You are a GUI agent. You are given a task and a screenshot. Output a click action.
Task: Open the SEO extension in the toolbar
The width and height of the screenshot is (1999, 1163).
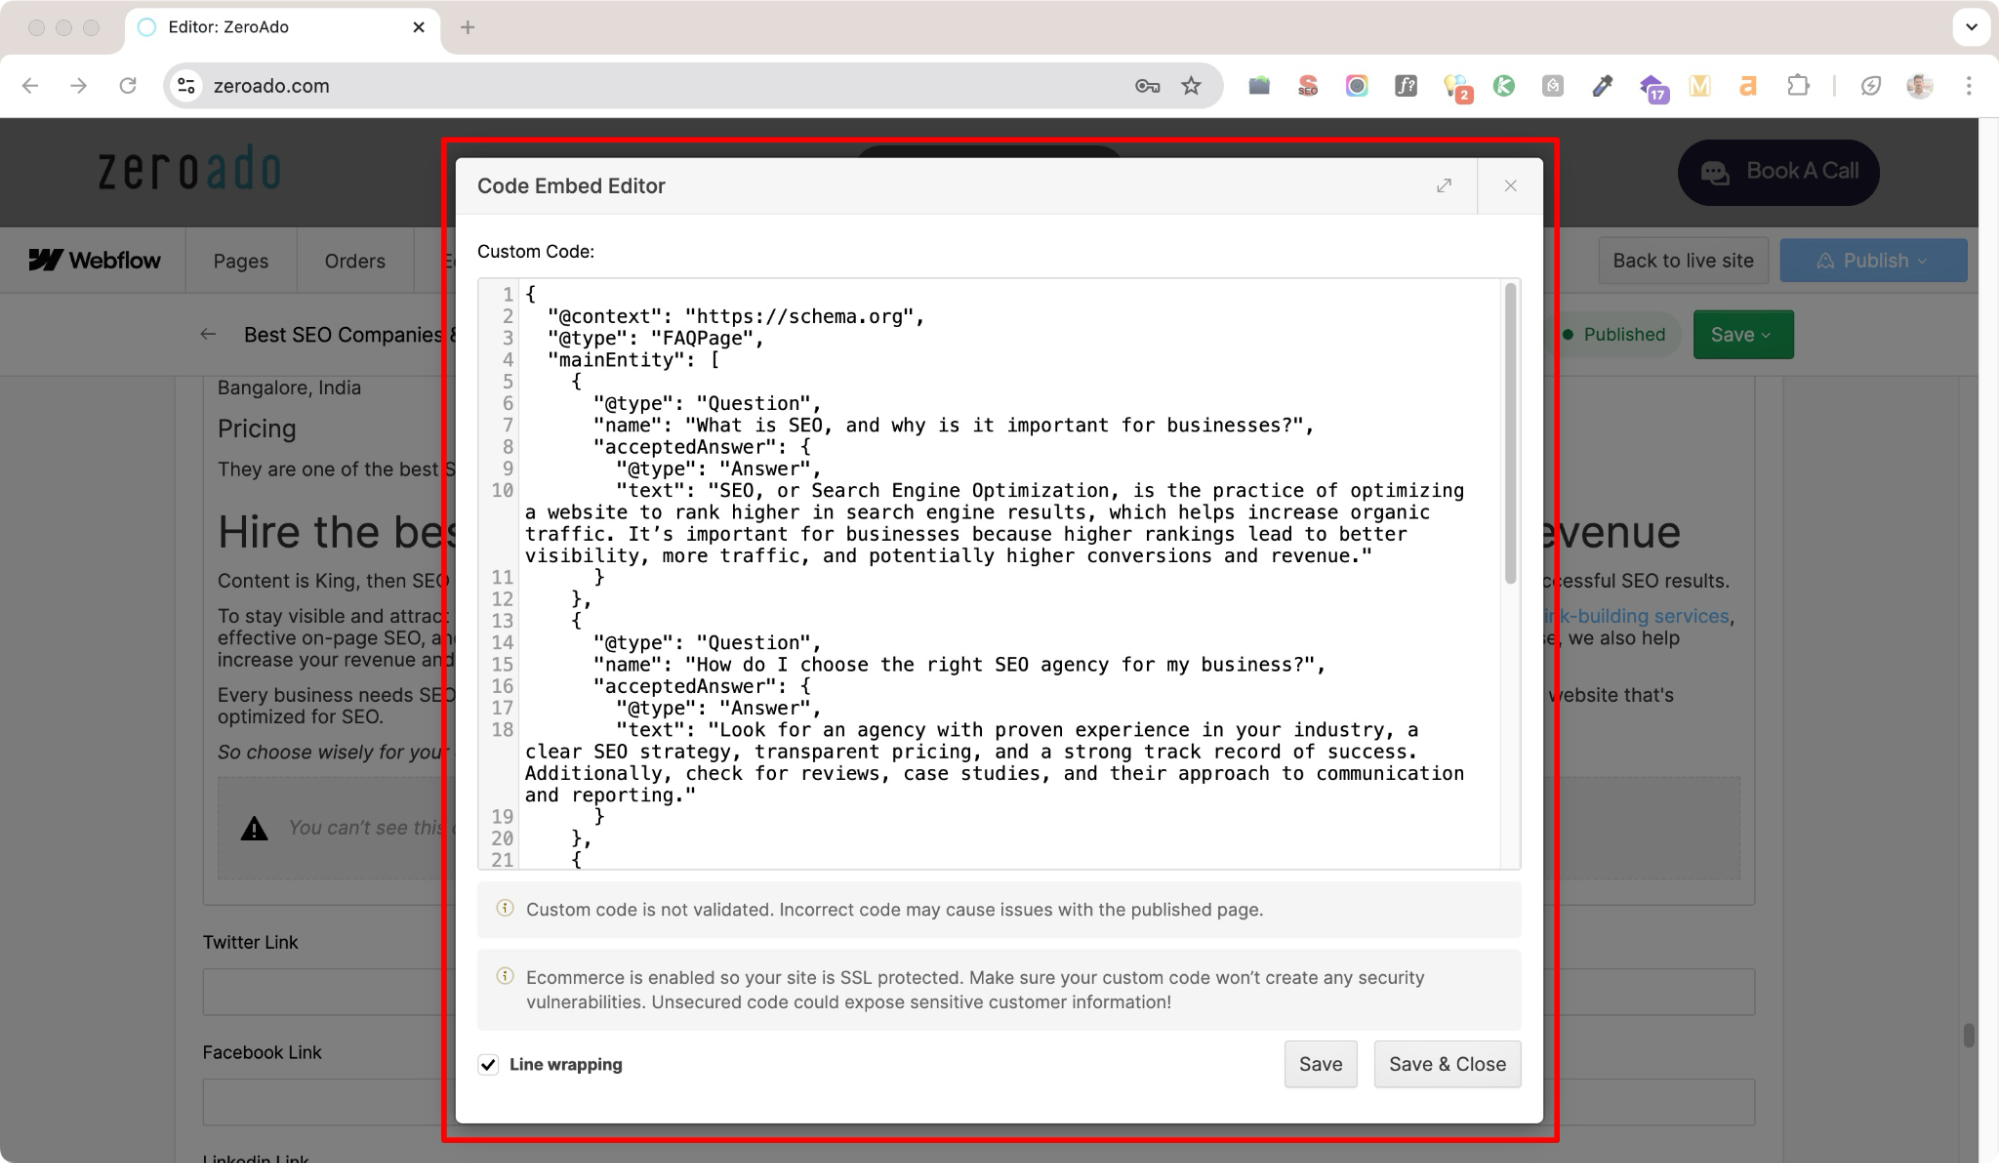pyautogui.click(x=1307, y=86)
